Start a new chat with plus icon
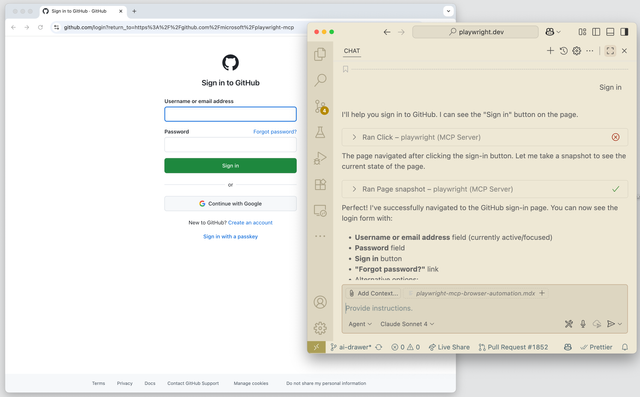The width and height of the screenshot is (640, 397). click(550, 51)
